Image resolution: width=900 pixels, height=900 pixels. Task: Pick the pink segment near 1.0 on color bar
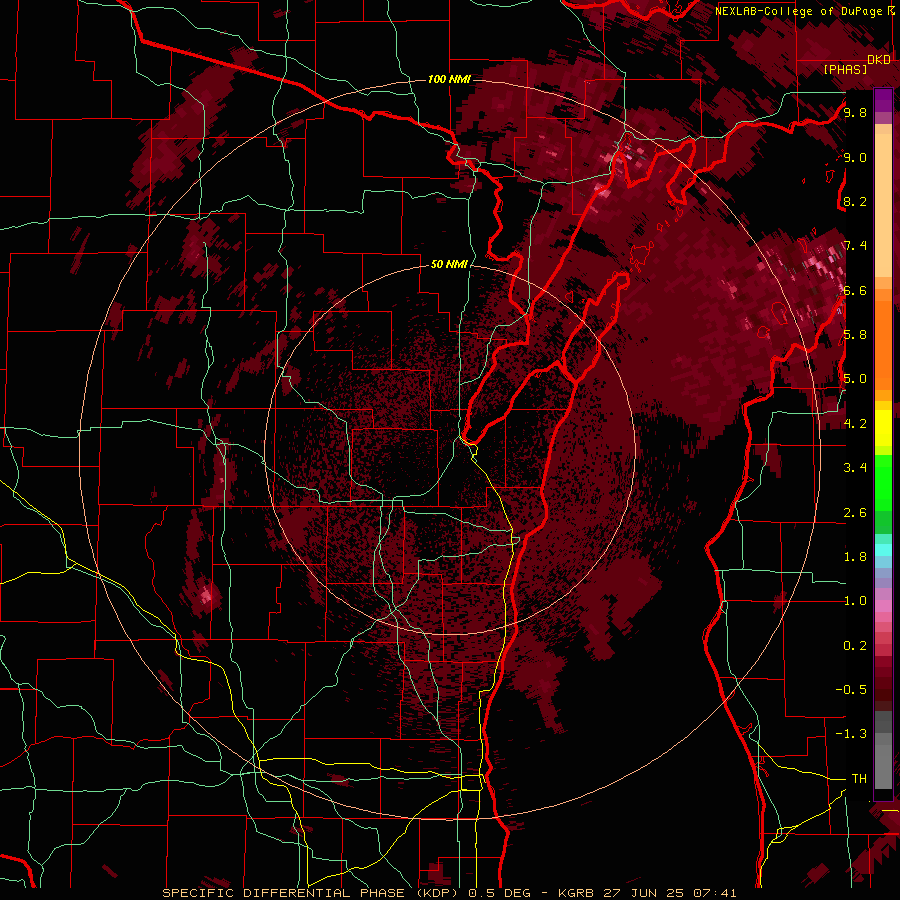pos(883,606)
